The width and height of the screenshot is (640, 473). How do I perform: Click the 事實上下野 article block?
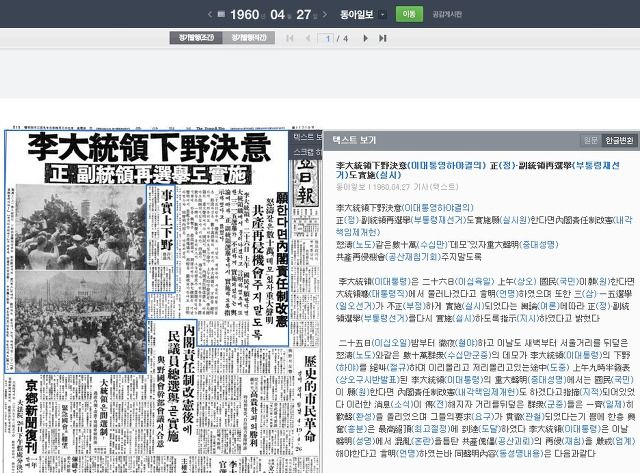point(161,238)
